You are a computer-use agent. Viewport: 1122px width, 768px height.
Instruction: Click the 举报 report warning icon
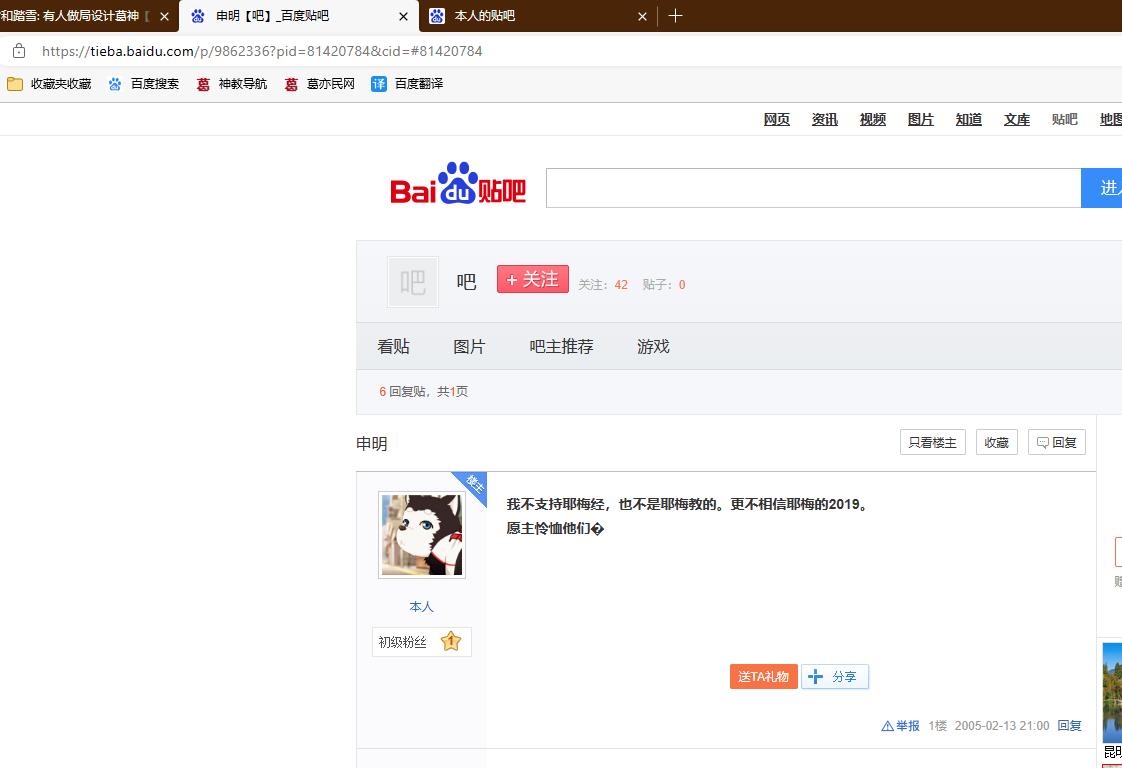(887, 726)
